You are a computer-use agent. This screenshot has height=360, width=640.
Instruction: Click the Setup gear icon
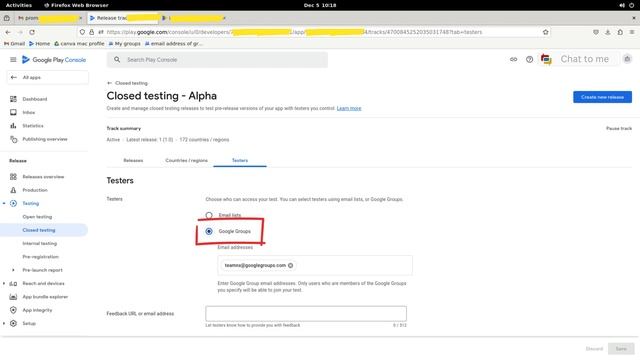pyautogui.click(x=13, y=323)
